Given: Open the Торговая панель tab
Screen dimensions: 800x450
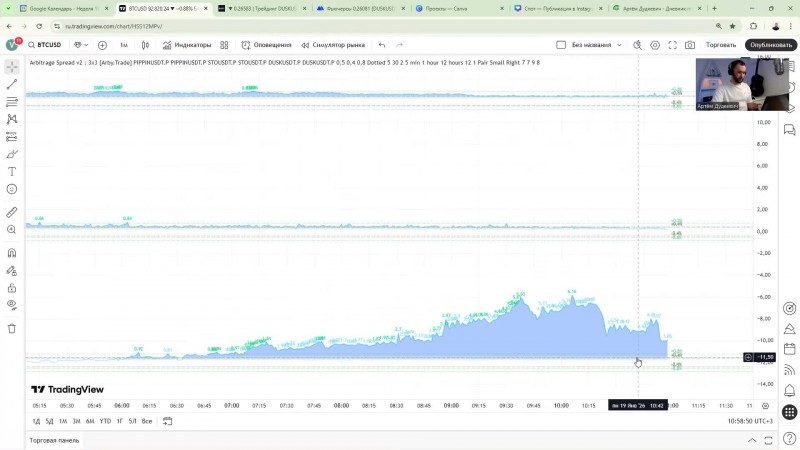Looking at the screenshot, I should point(54,440).
